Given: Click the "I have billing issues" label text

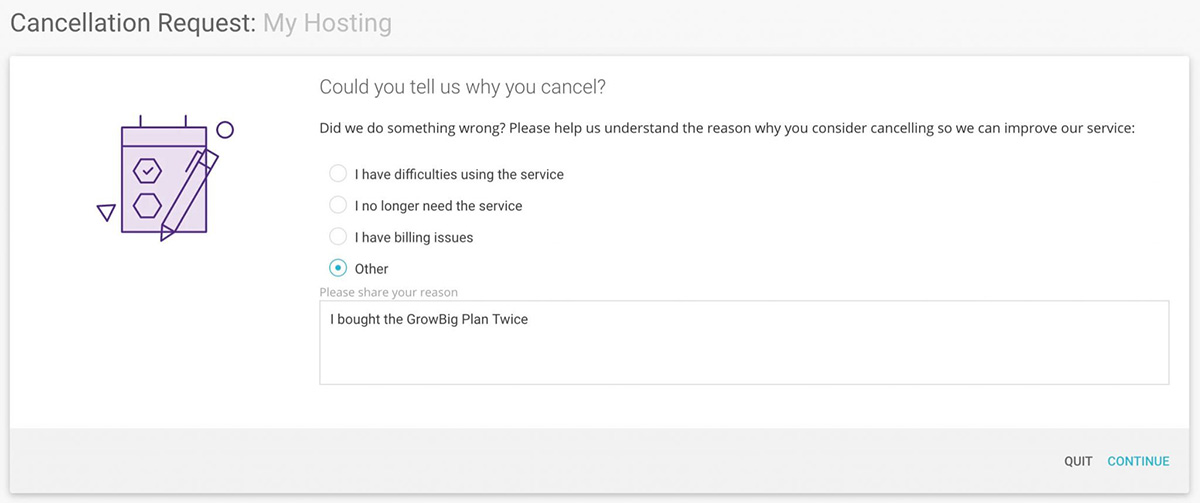Looking at the screenshot, I should pos(414,238).
